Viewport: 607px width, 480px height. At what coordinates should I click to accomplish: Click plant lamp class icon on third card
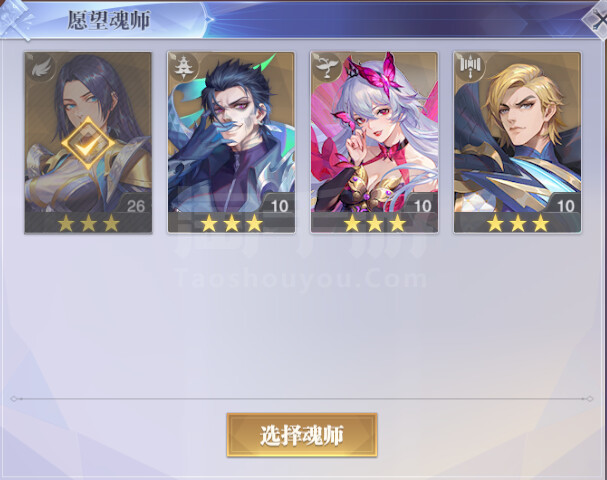pyautogui.click(x=328, y=68)
